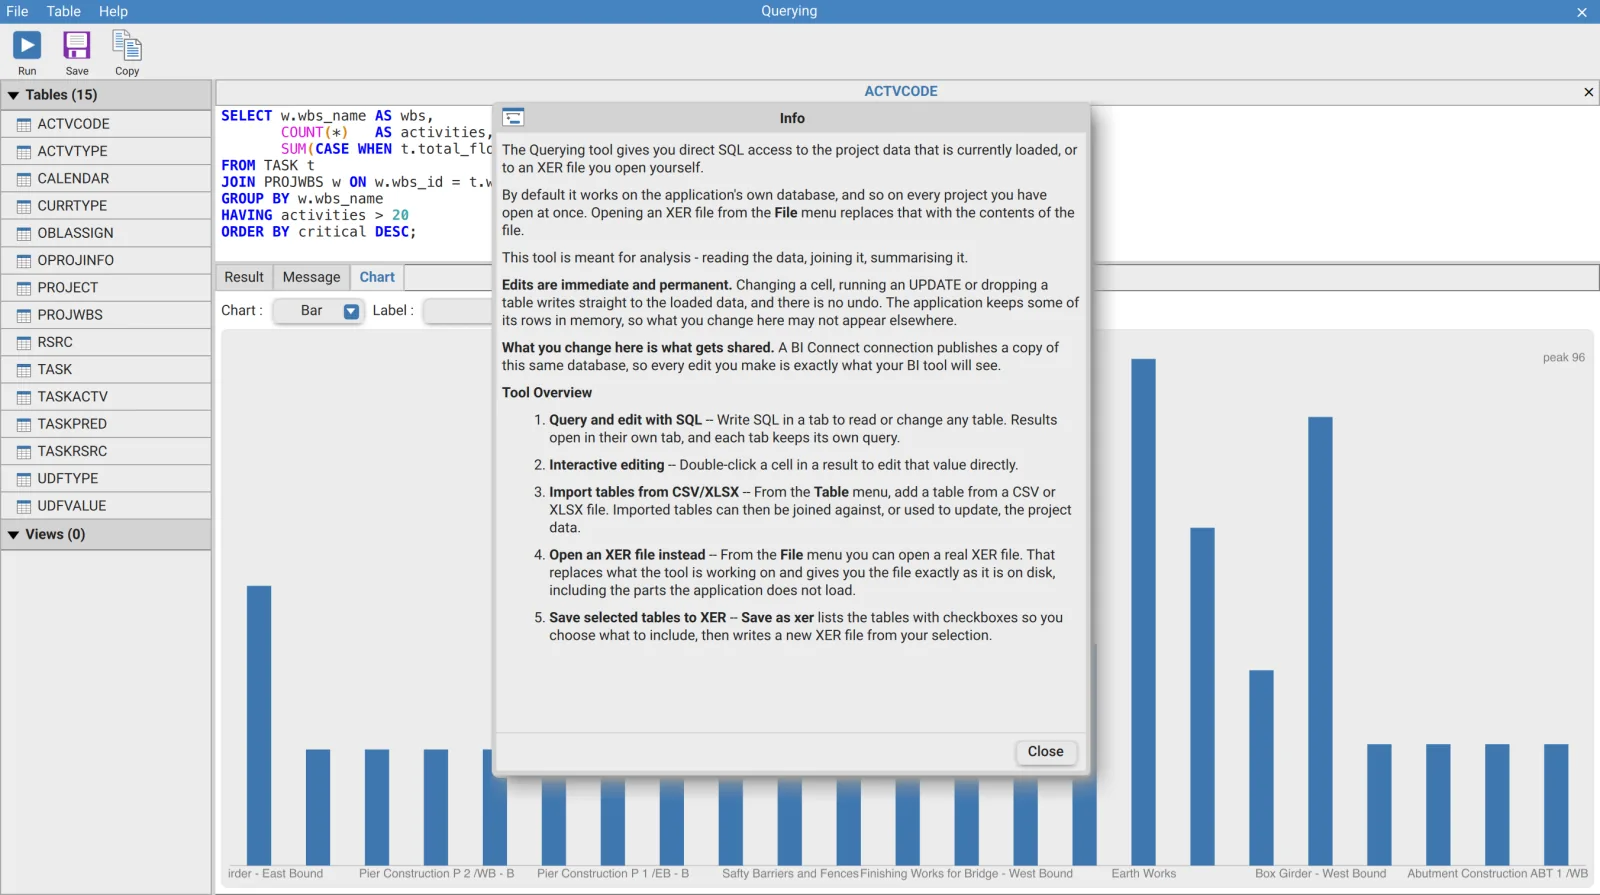Collapse the Views (0) section
The image size is (1600, 895).
click(x=14, y=535)
